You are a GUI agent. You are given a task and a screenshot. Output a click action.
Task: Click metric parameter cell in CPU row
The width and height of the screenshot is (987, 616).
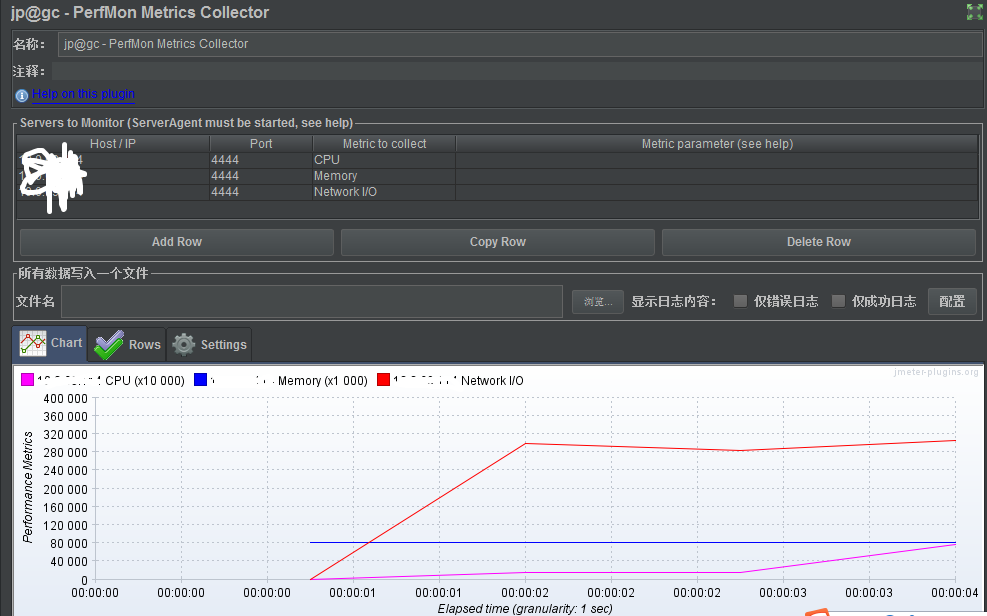717,160
